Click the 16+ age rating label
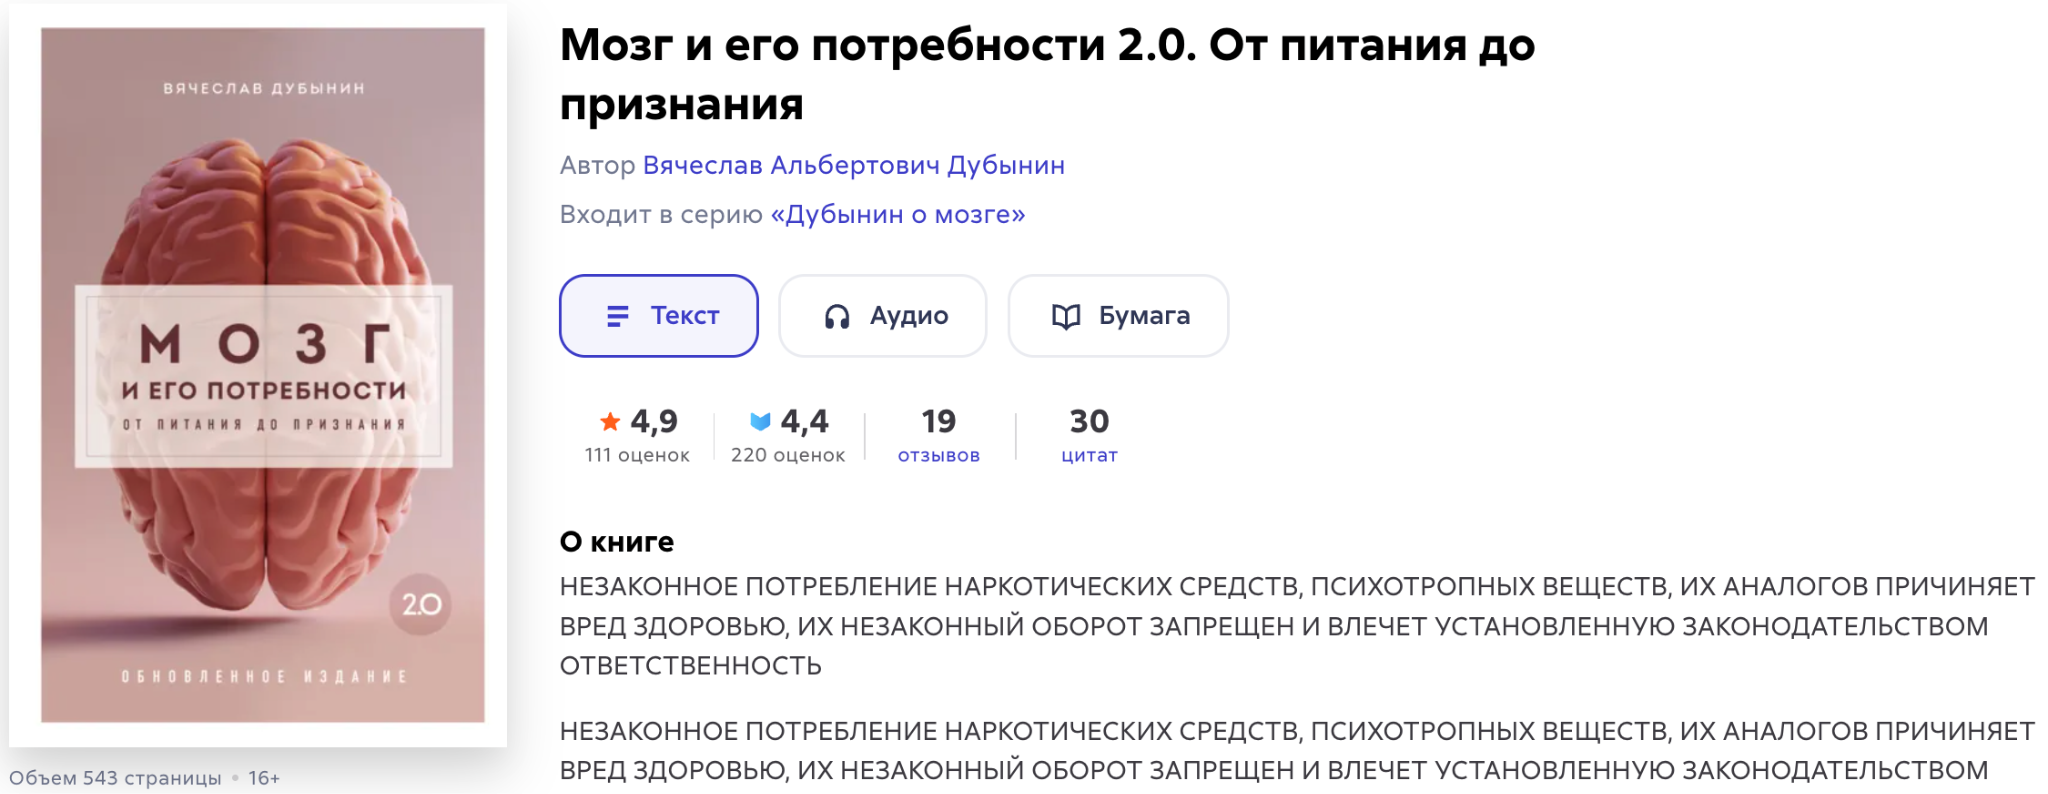The width and height of the screenshot is (2048, 794). (x=264, y=778)
